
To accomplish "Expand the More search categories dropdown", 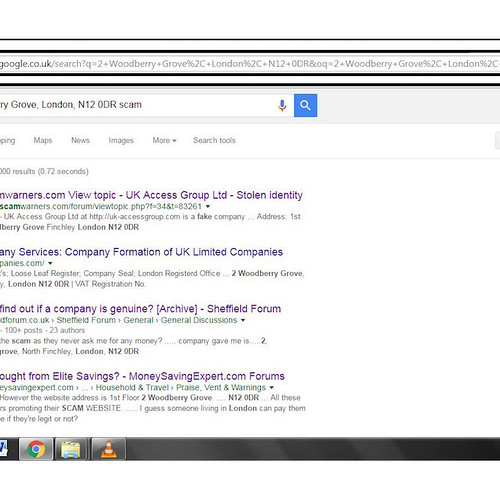I will [164, 140].
